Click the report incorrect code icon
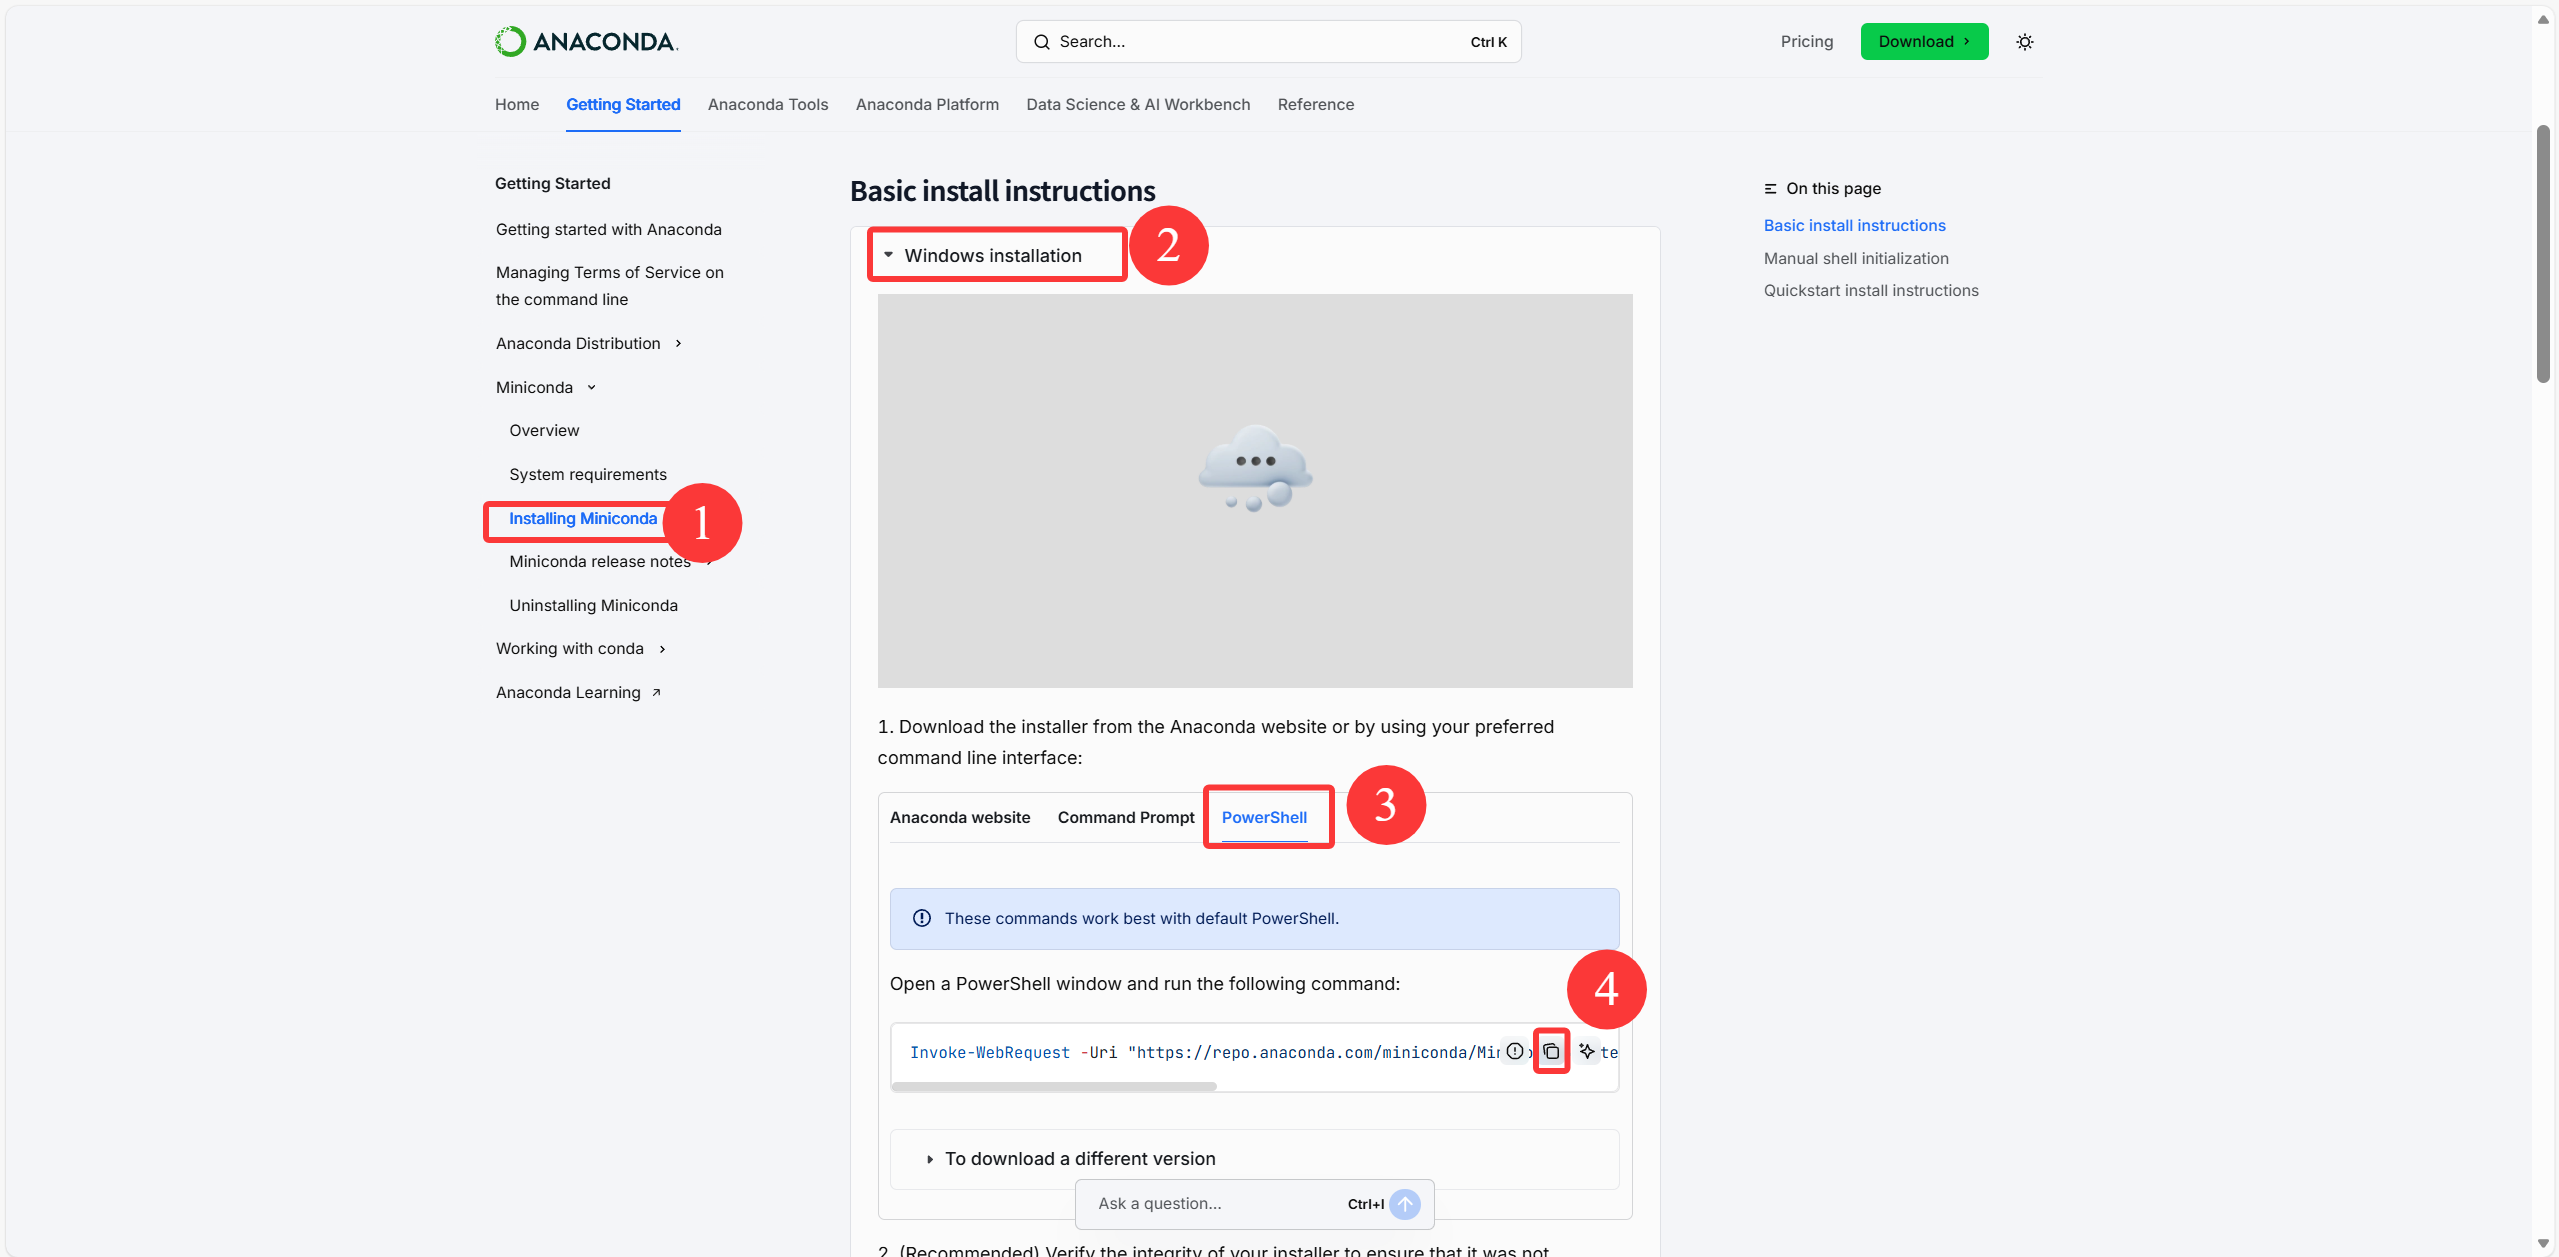Viewport: 2559px width, 1257px height. pos(1515,1051)
